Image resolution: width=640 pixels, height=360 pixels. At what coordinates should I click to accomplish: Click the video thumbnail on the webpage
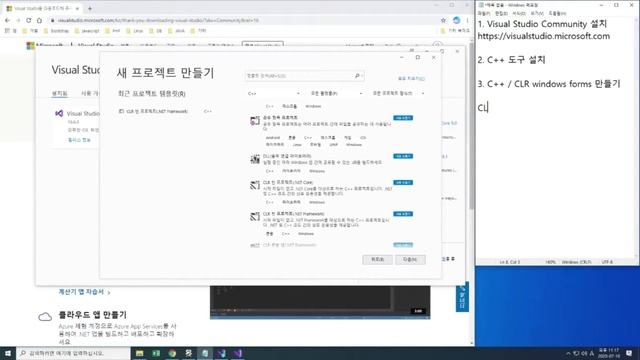(x=320, y=302)
